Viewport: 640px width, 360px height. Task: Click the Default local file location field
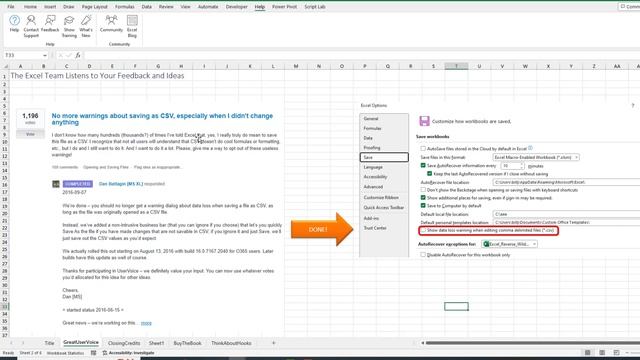(x=566, y=214)
